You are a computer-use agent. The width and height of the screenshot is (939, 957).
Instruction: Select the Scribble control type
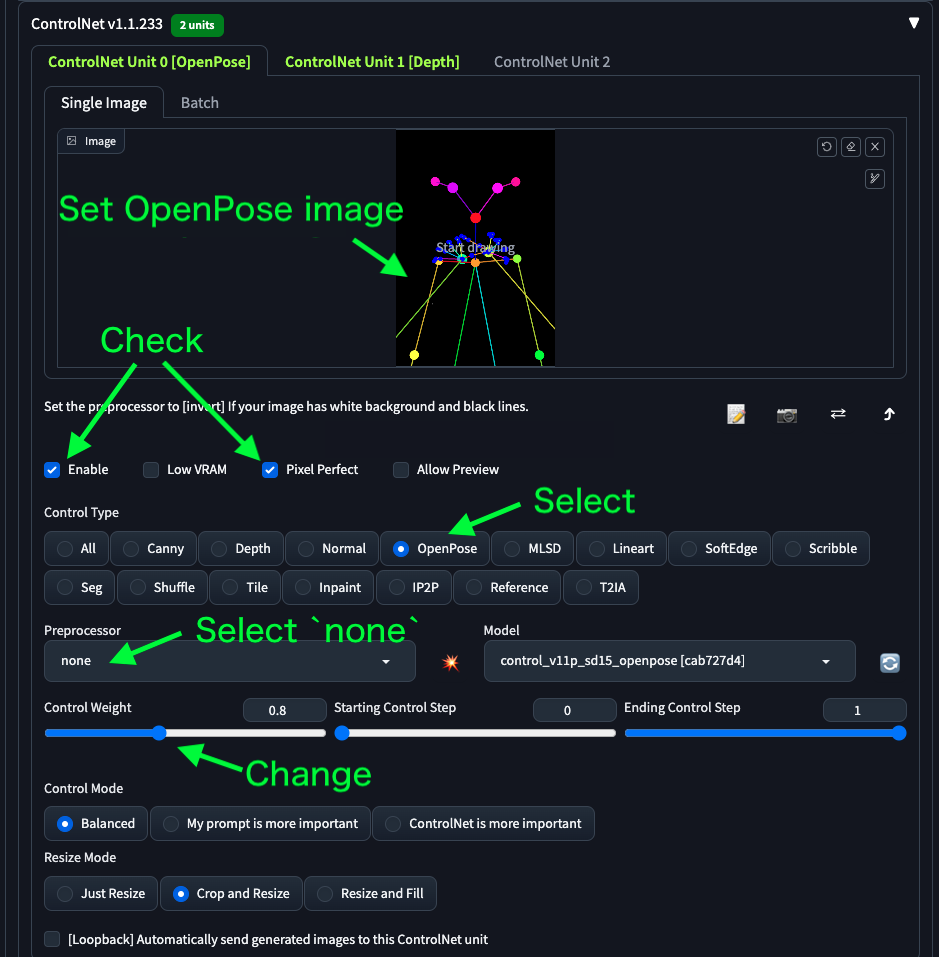pyautogui.click(x=821, y=549)
